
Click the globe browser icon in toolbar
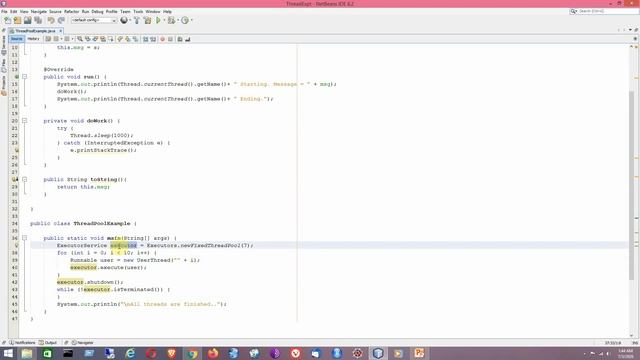[124, 20]
